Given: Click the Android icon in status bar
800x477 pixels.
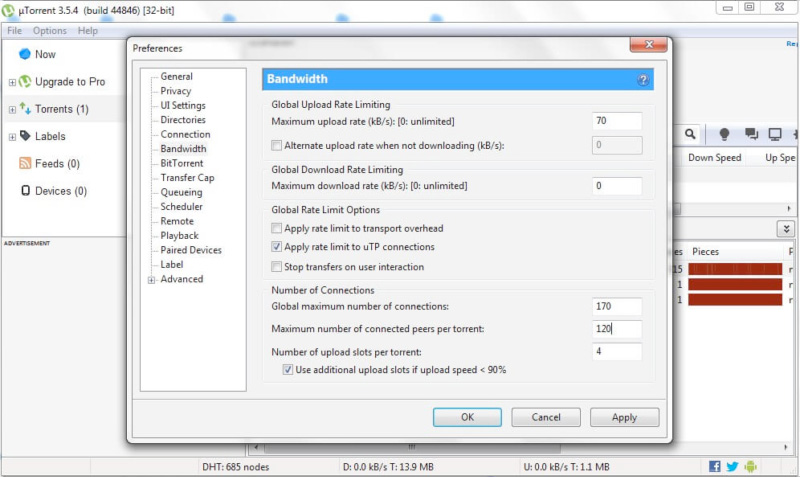Looking at the screenshot, I should 750,466.
